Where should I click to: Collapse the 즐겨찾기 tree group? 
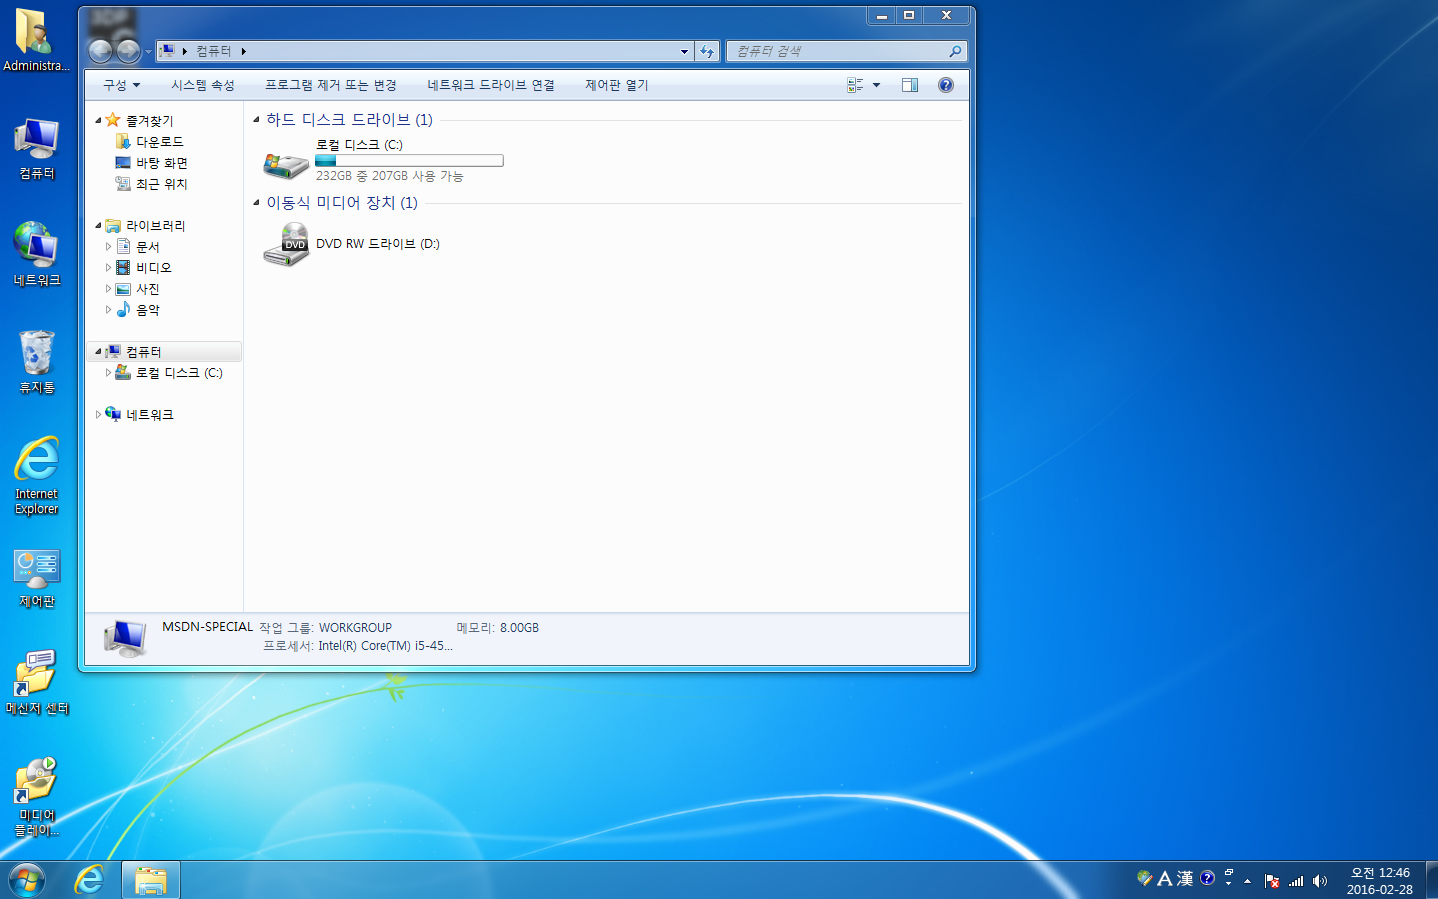[x=98, y=120]
